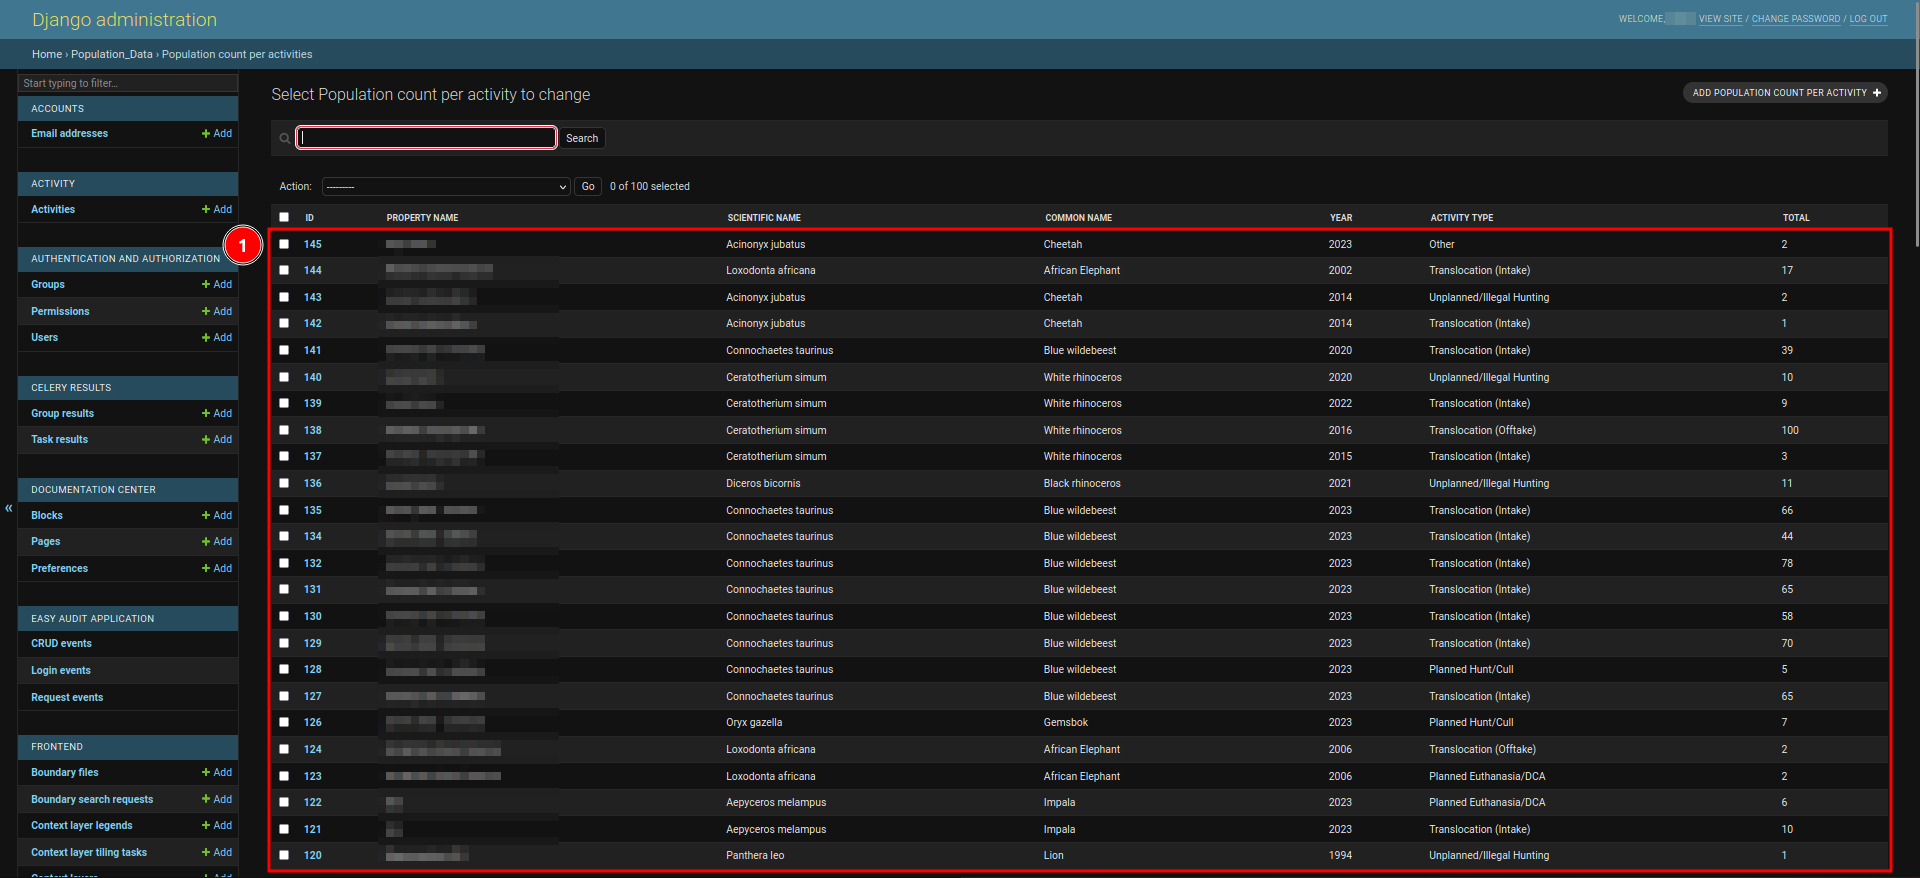Open record ID 143
The image size is (1920, 878).
coord(313,297)
